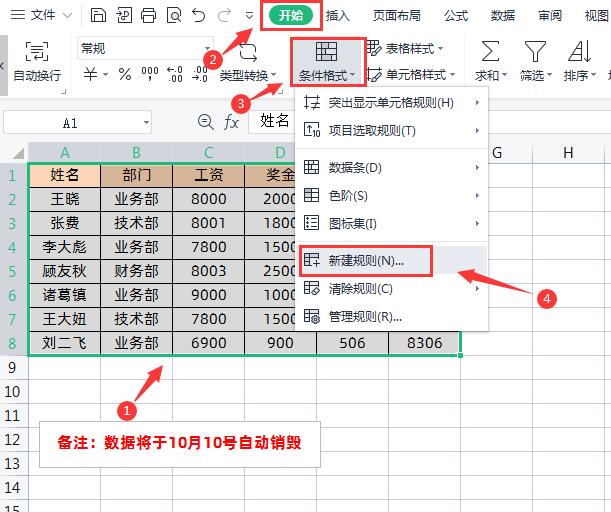Click the Print icon
Screen dimensions: 611x512
pos(148,16)
